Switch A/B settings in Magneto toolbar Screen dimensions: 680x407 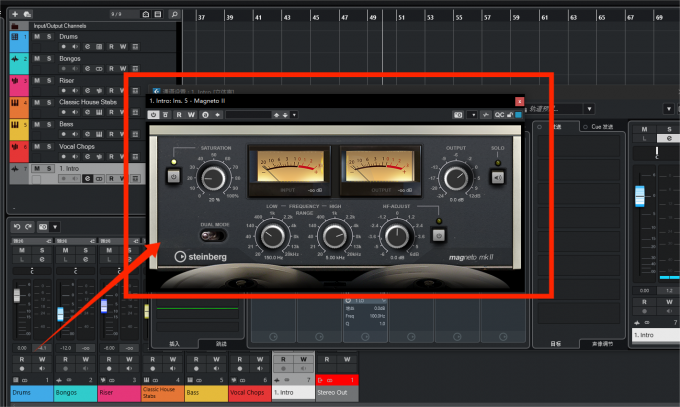206,115
